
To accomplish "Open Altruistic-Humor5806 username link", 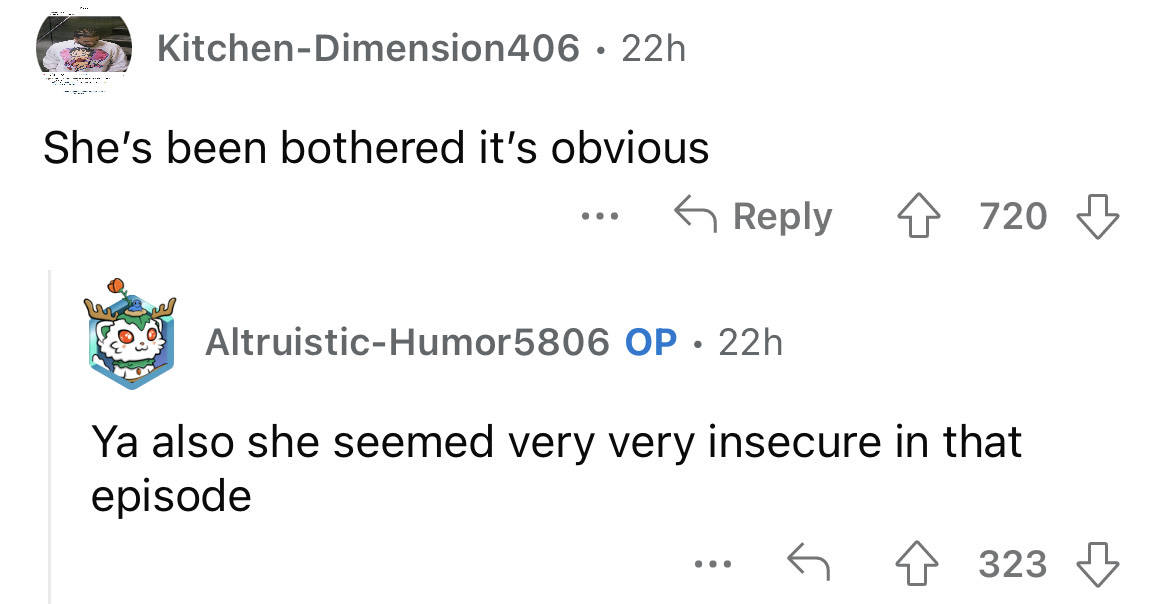I will click(406, 343).
